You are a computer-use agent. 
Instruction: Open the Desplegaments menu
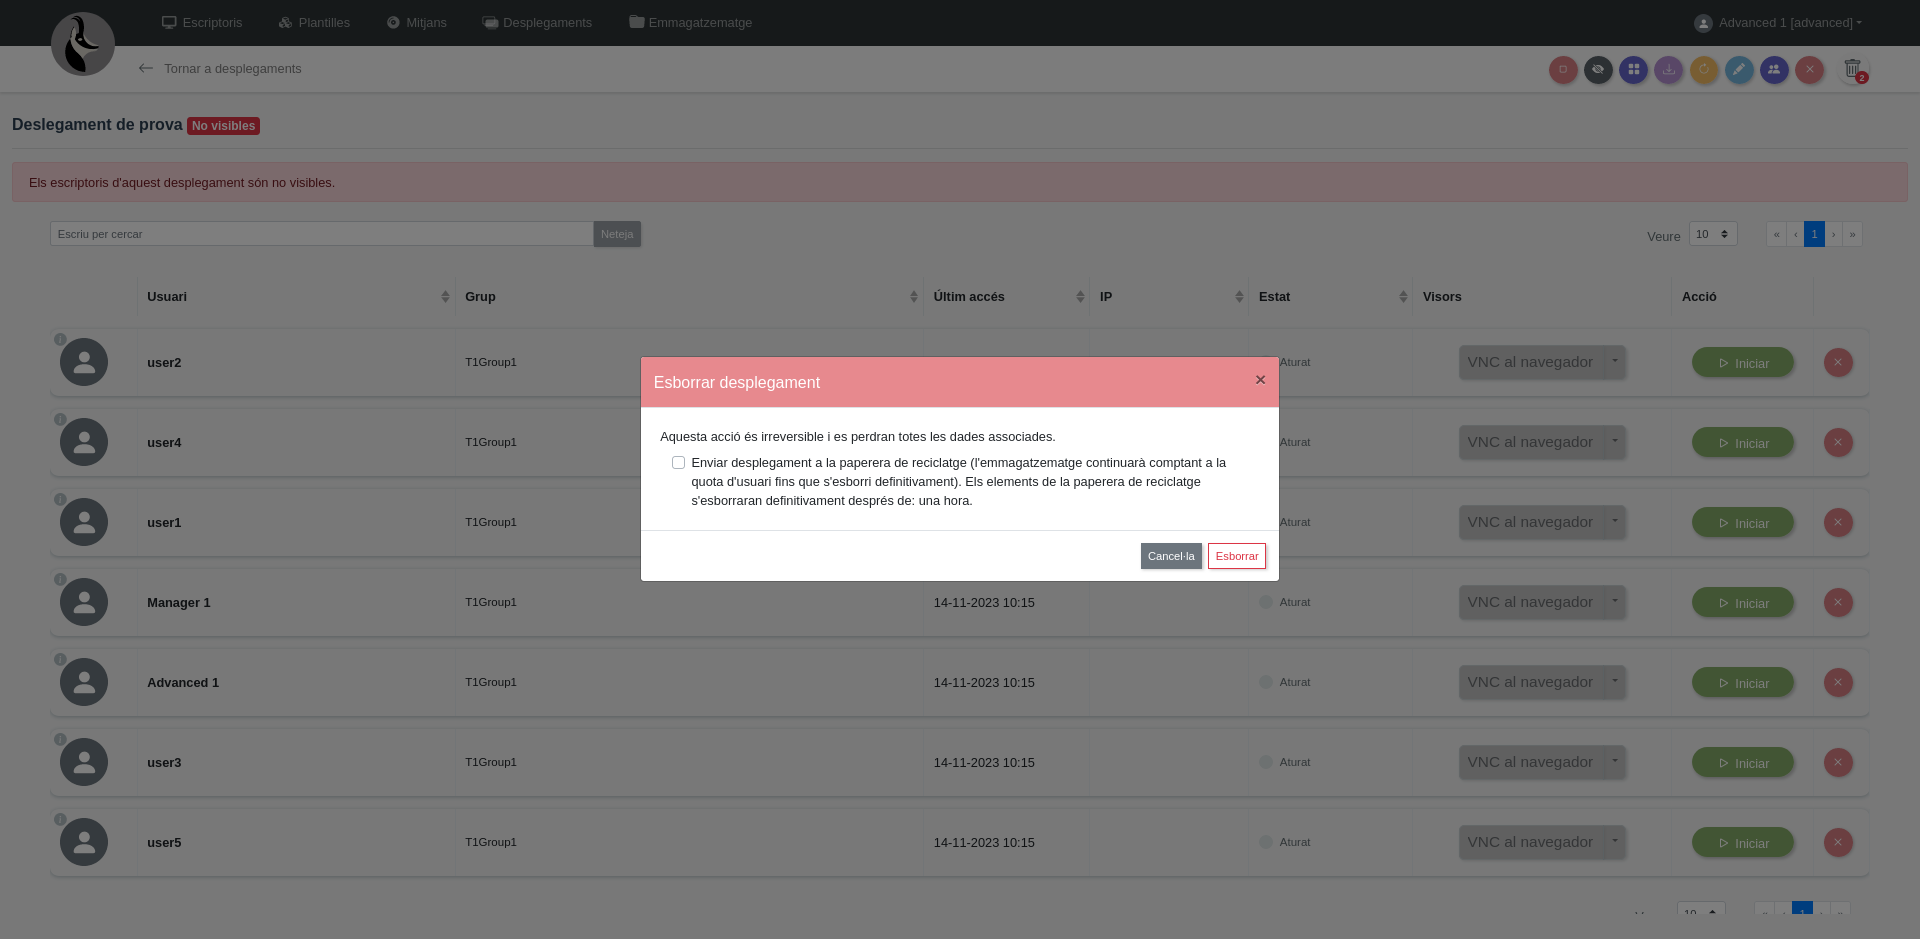coord(537,23)
